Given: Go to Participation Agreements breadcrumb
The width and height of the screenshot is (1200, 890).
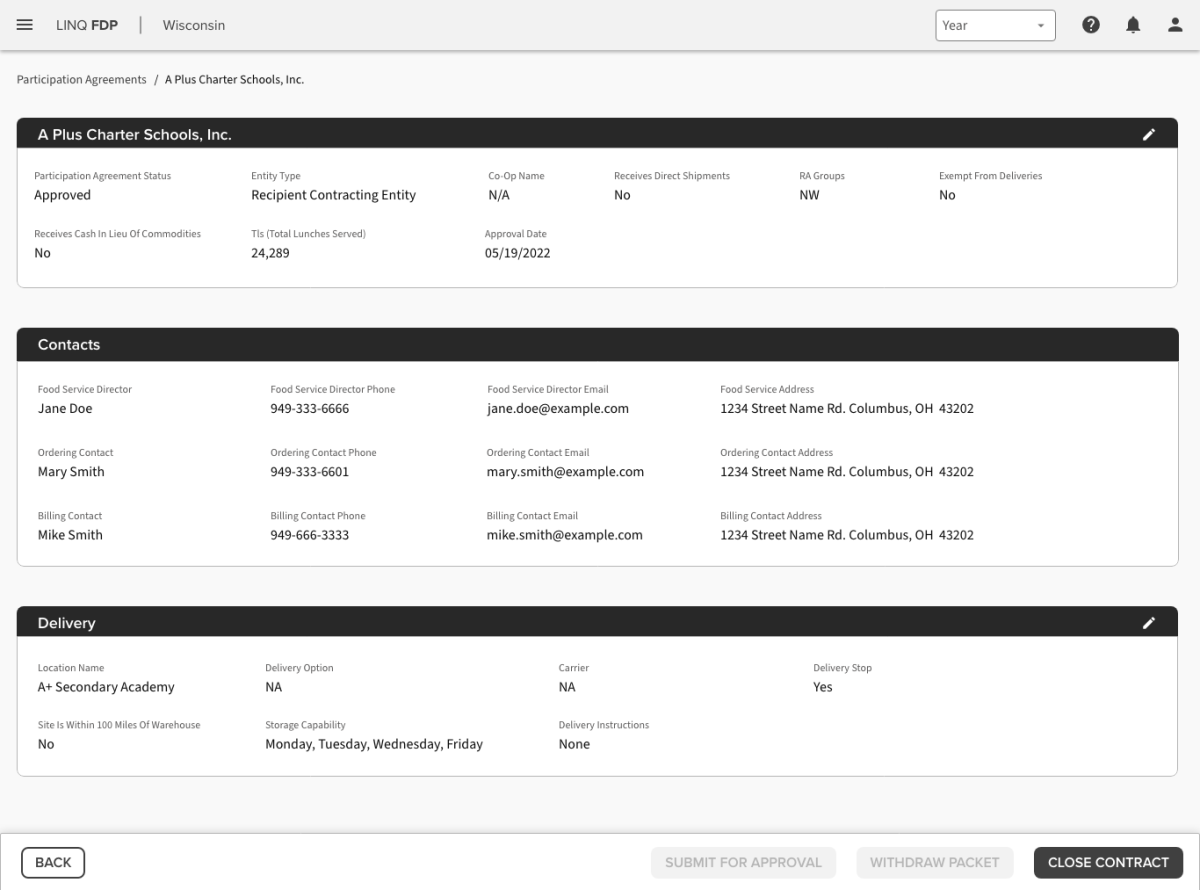Looking at the screenshot, I should [81, 79].
